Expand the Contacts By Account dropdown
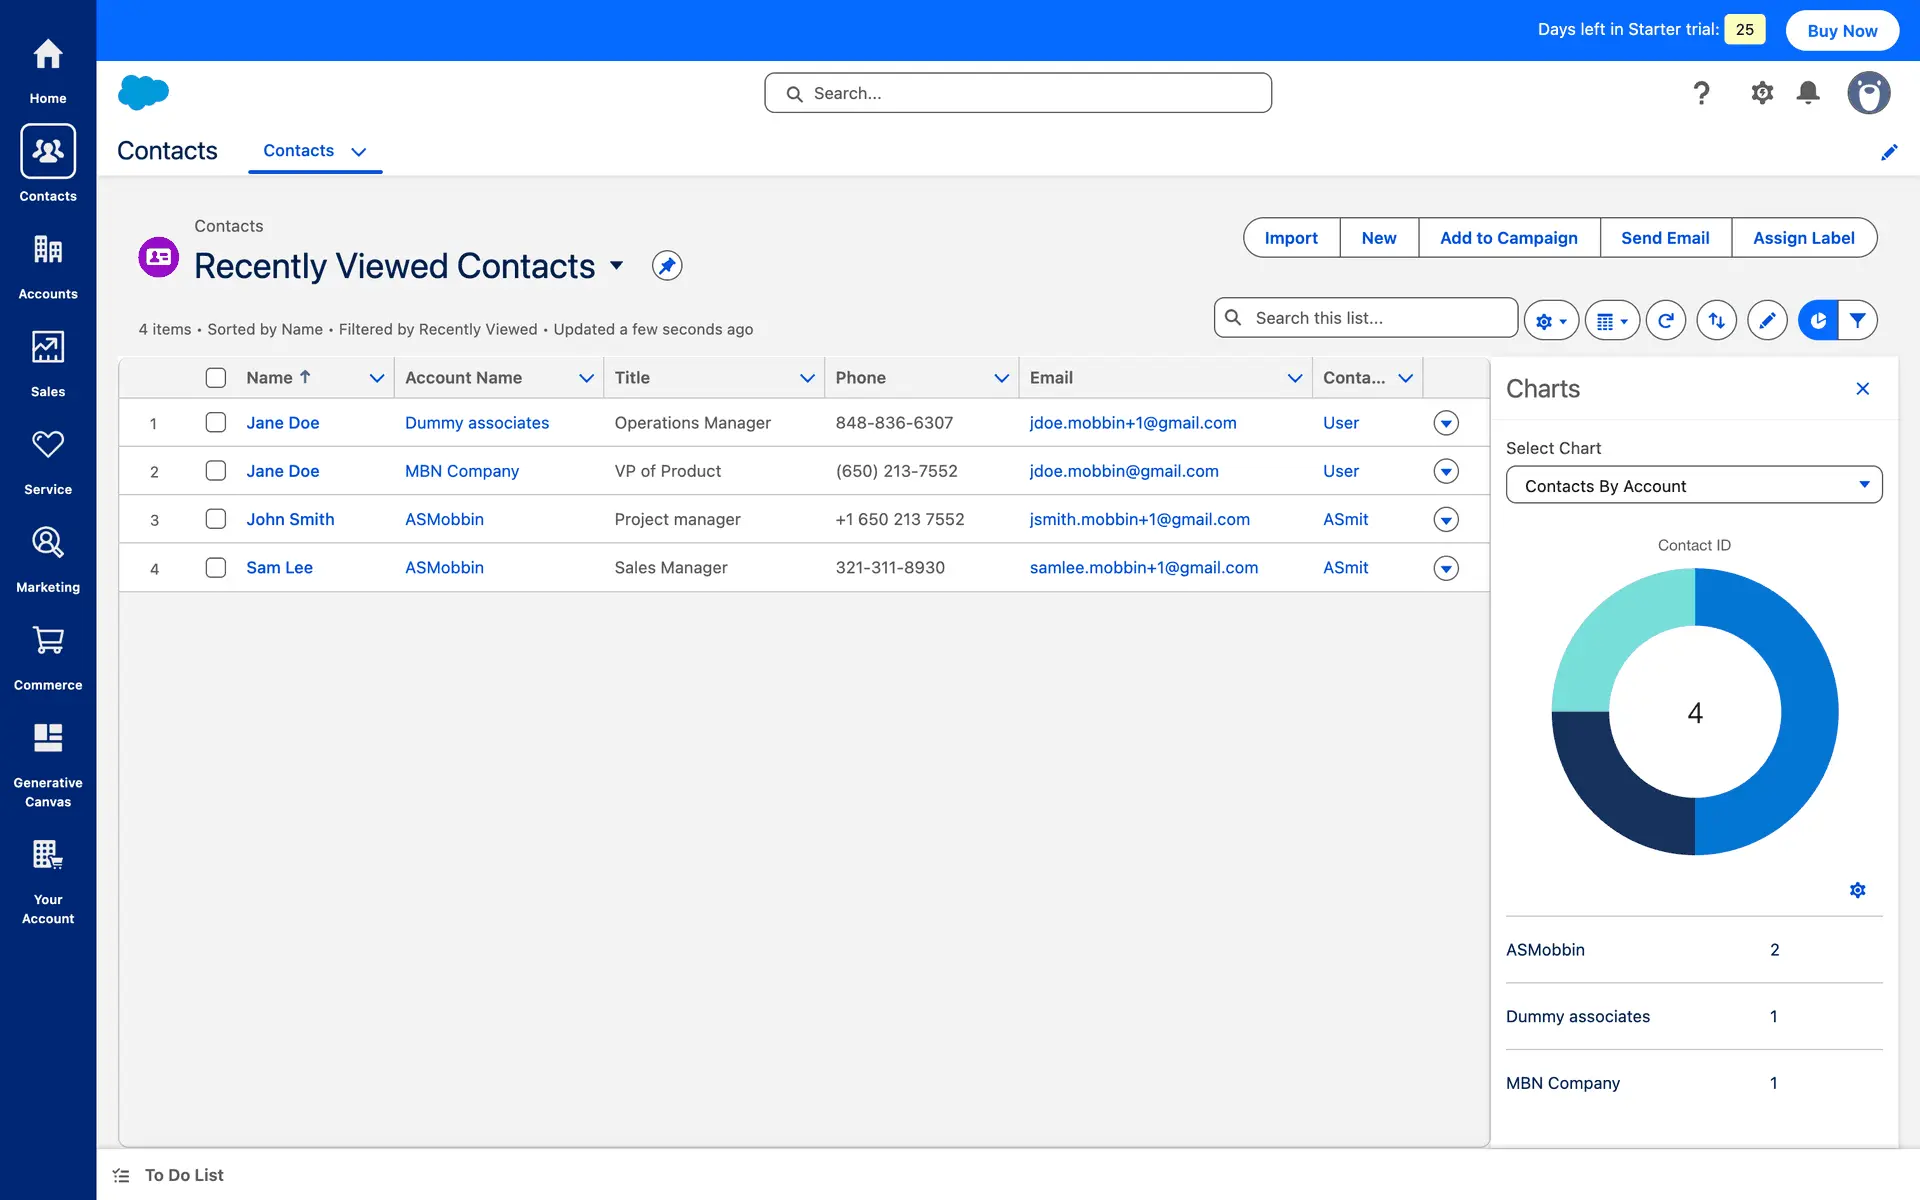Viewport: 1920px width, 1200px height. 1693,486
